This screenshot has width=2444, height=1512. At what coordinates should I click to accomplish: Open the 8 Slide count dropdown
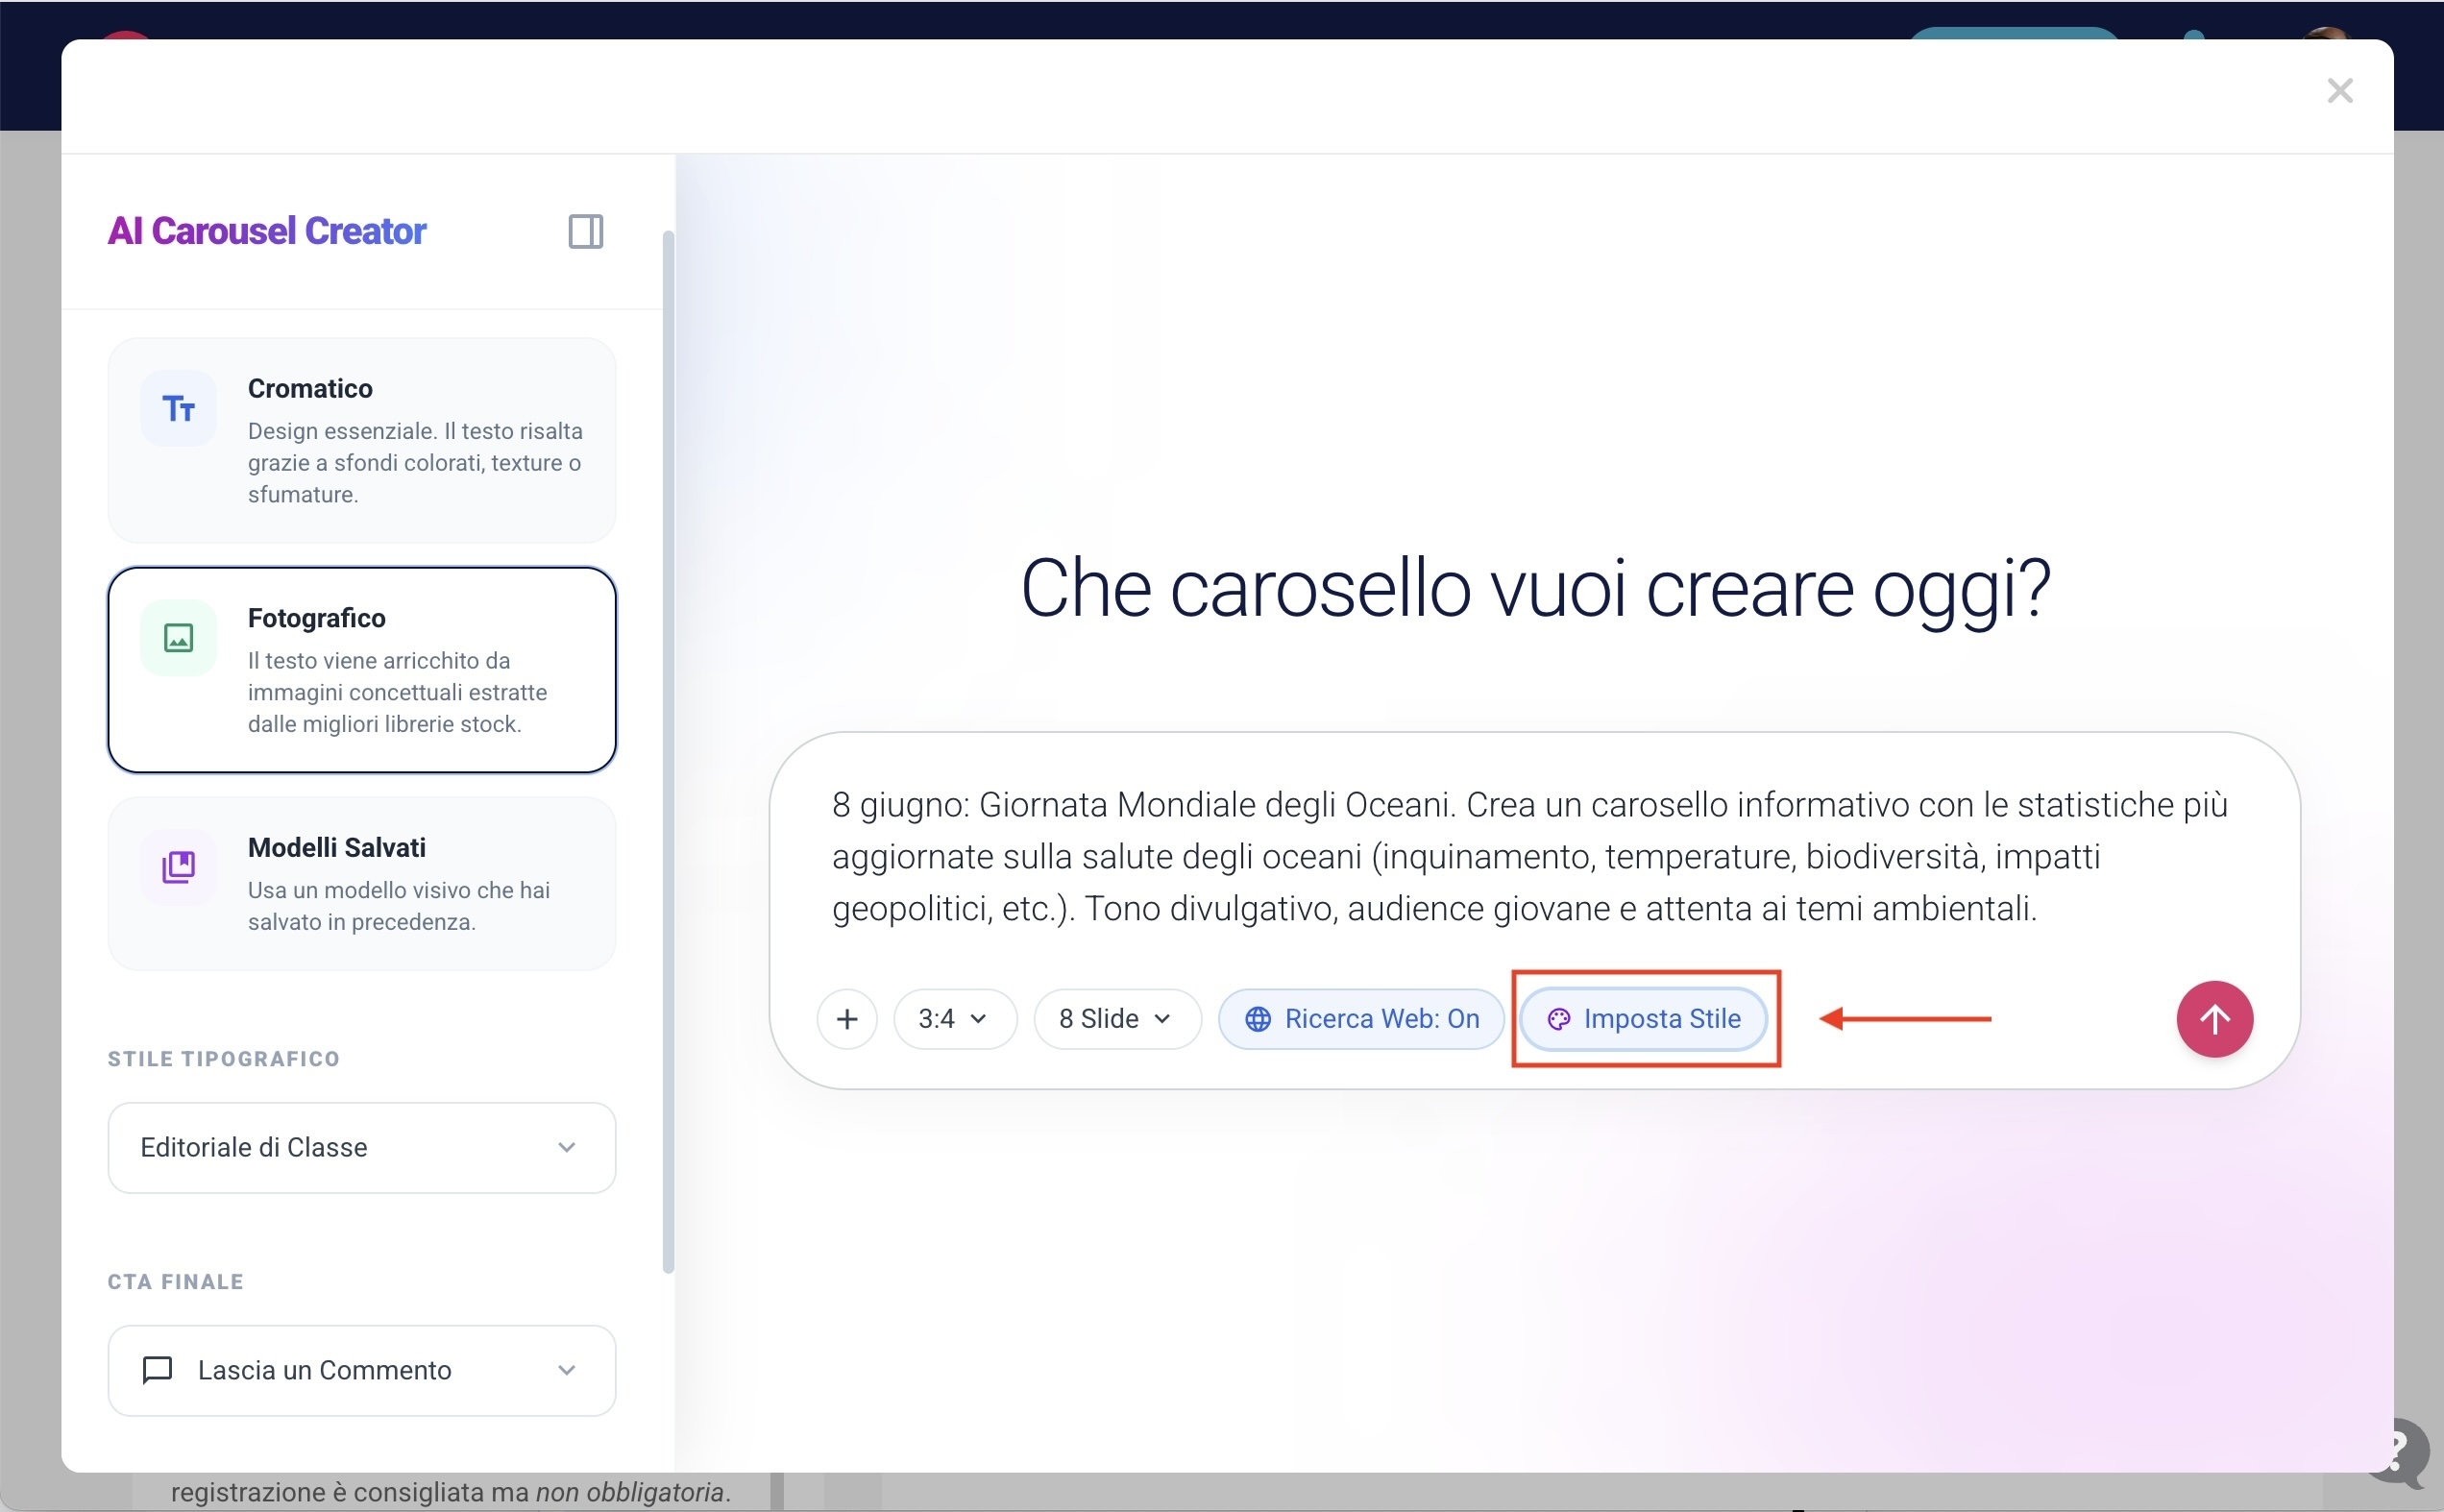(x=1117, y=1019)
